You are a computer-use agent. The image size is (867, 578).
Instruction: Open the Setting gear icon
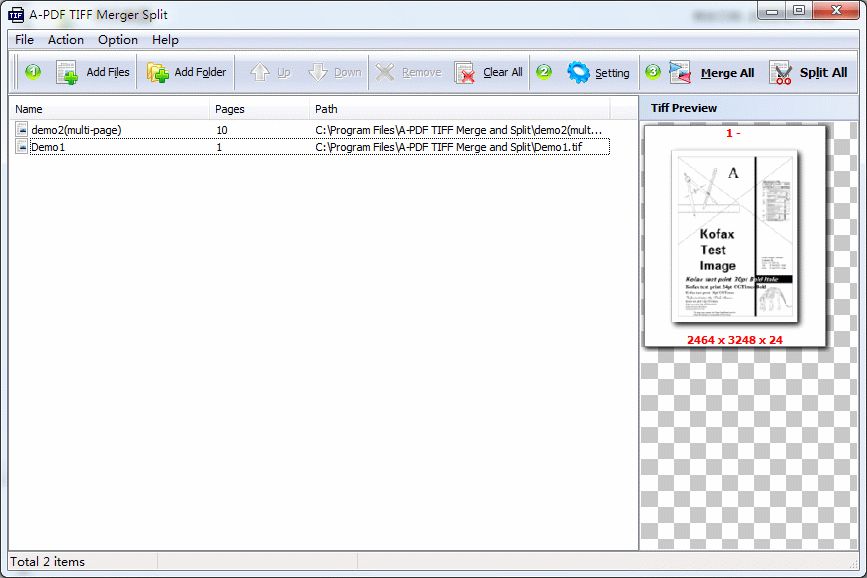[578, 72]
